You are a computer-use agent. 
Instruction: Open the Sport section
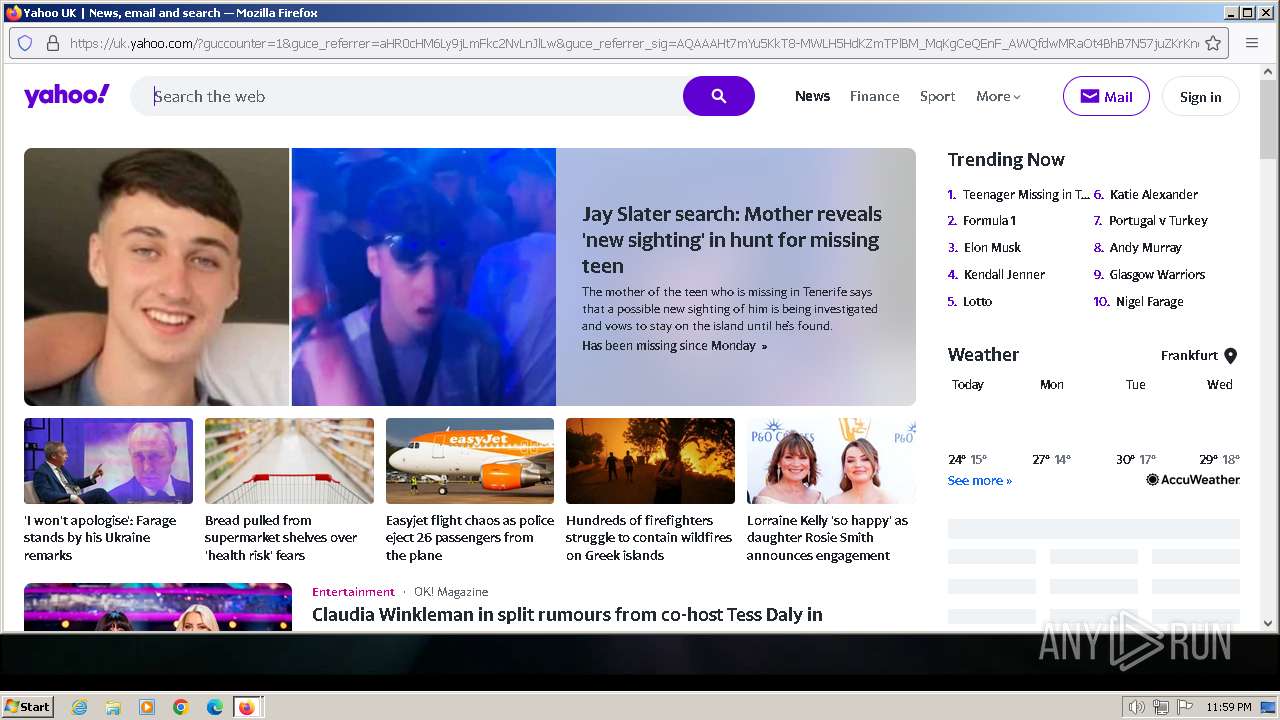937,96
